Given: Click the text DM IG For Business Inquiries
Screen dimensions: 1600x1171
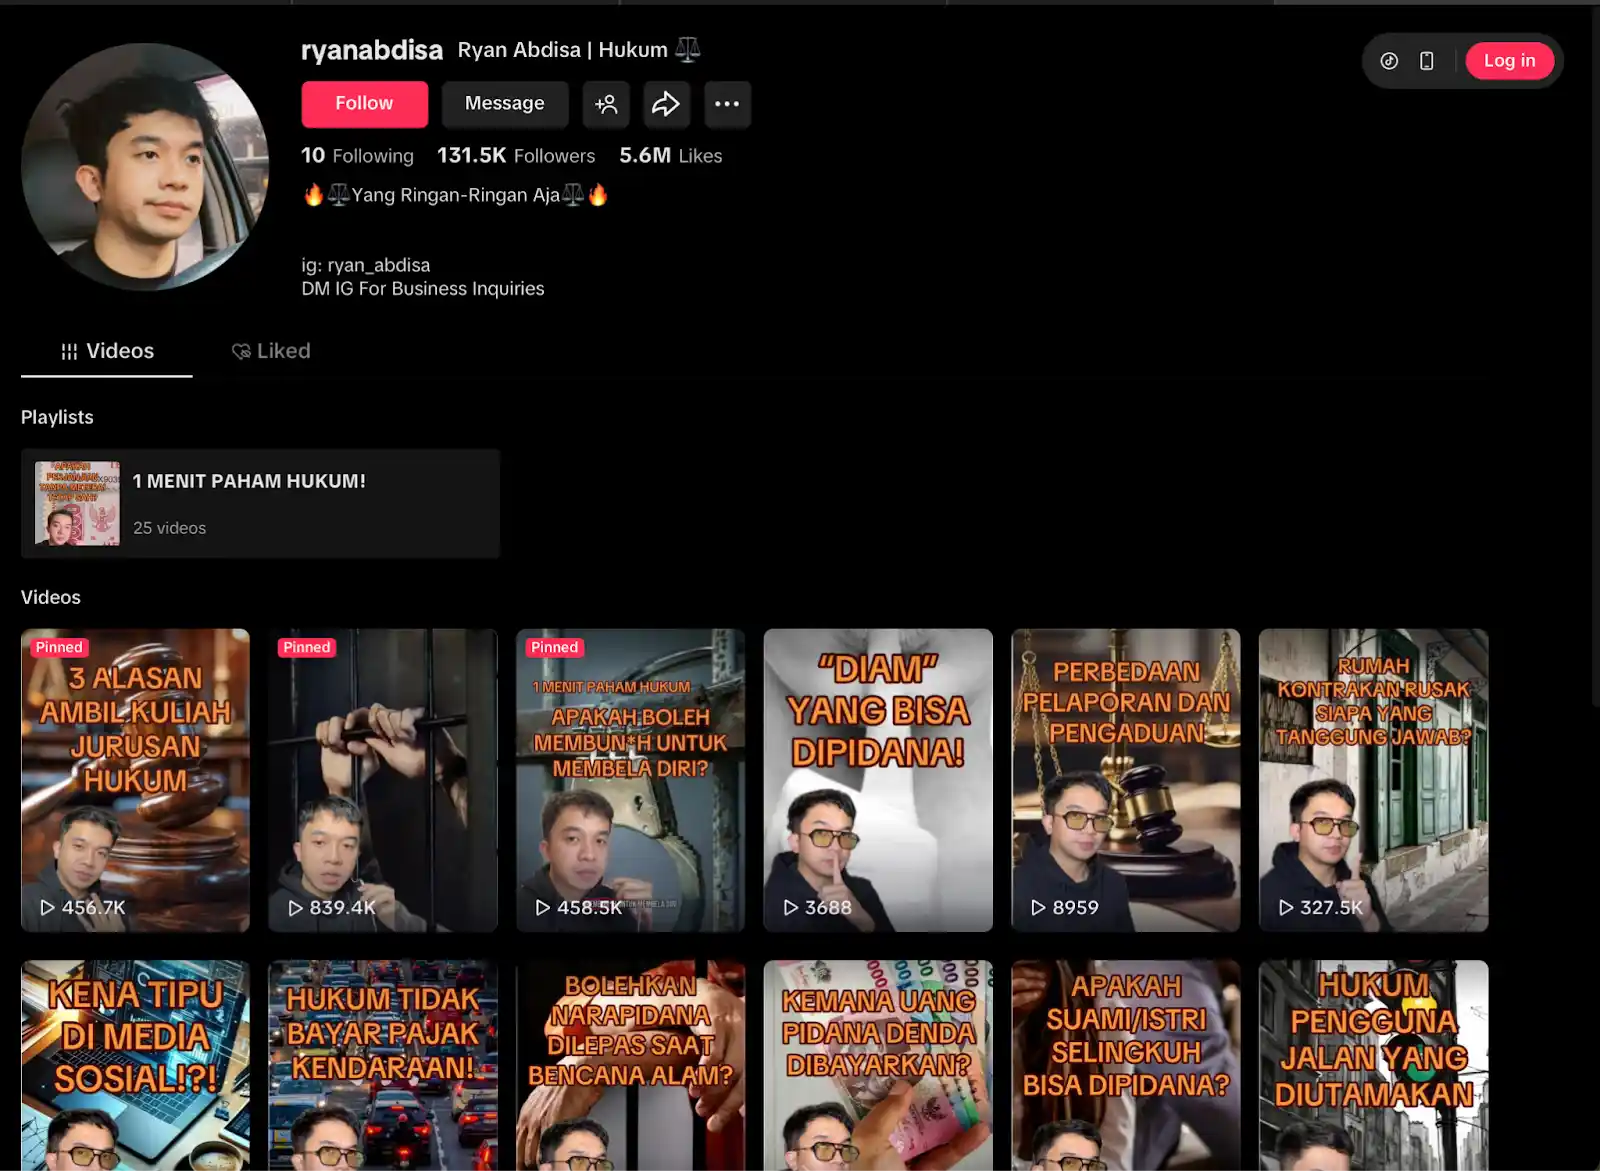Looking at the screenshot, I should [x=423, y=289].
